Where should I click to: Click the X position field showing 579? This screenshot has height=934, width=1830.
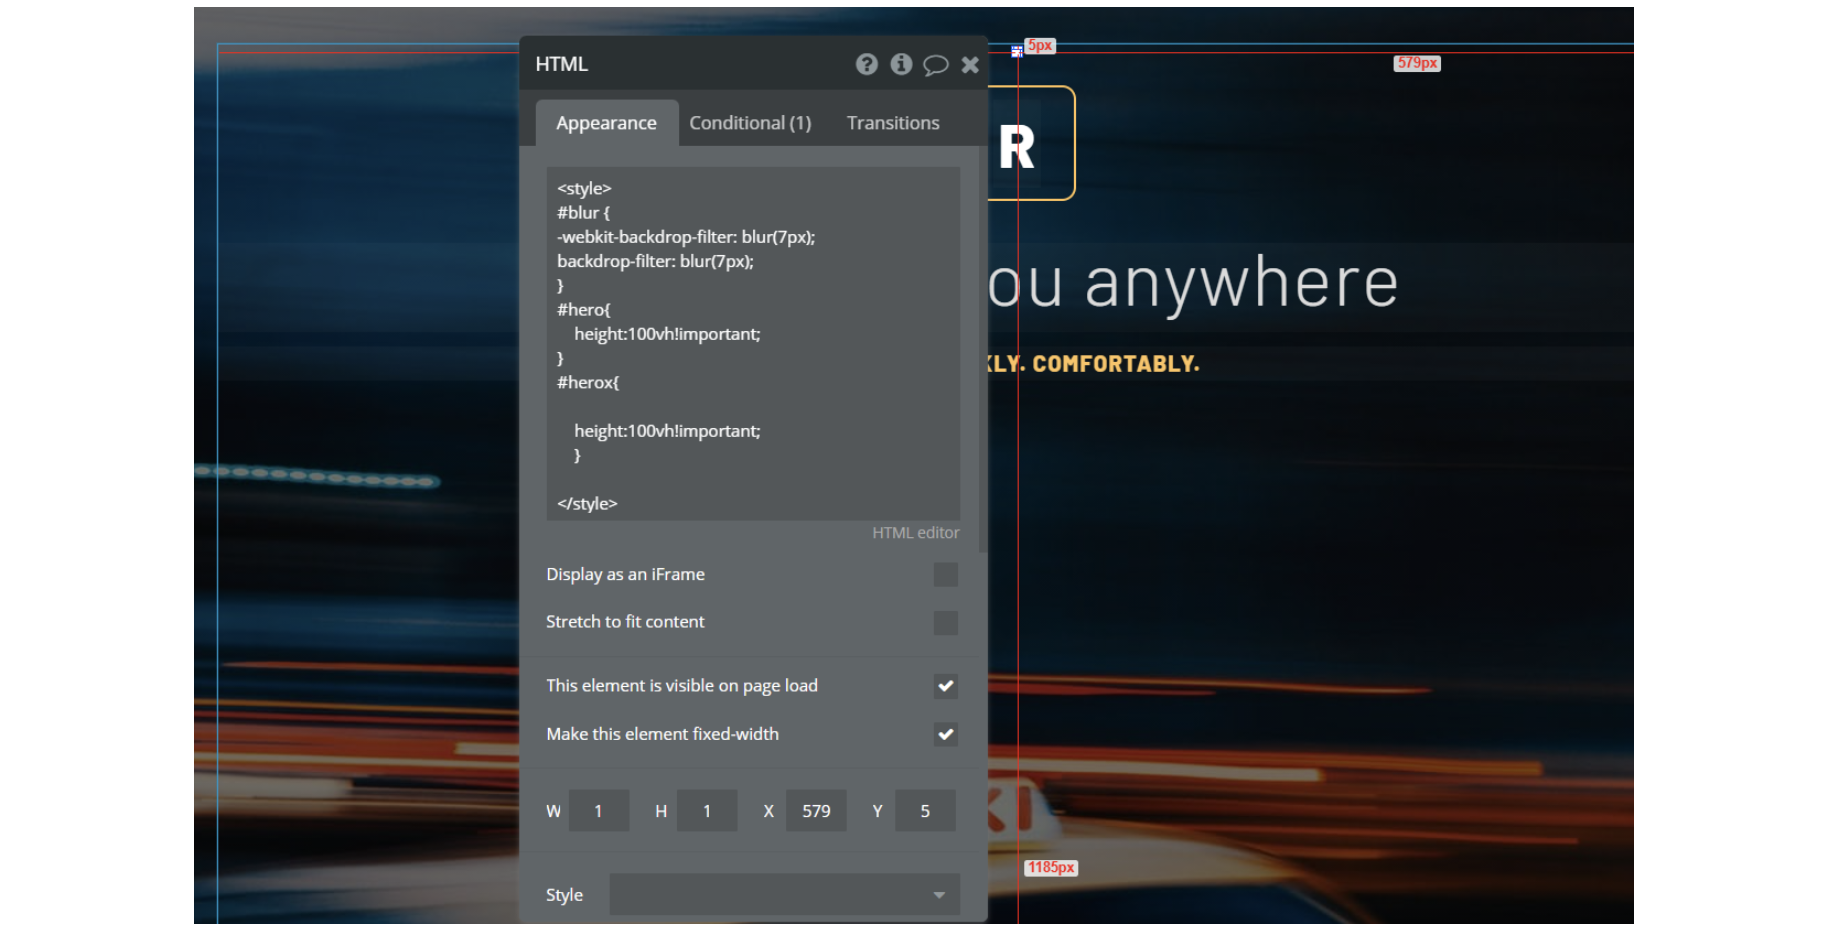pyautogui.click(x=816, y=811)
